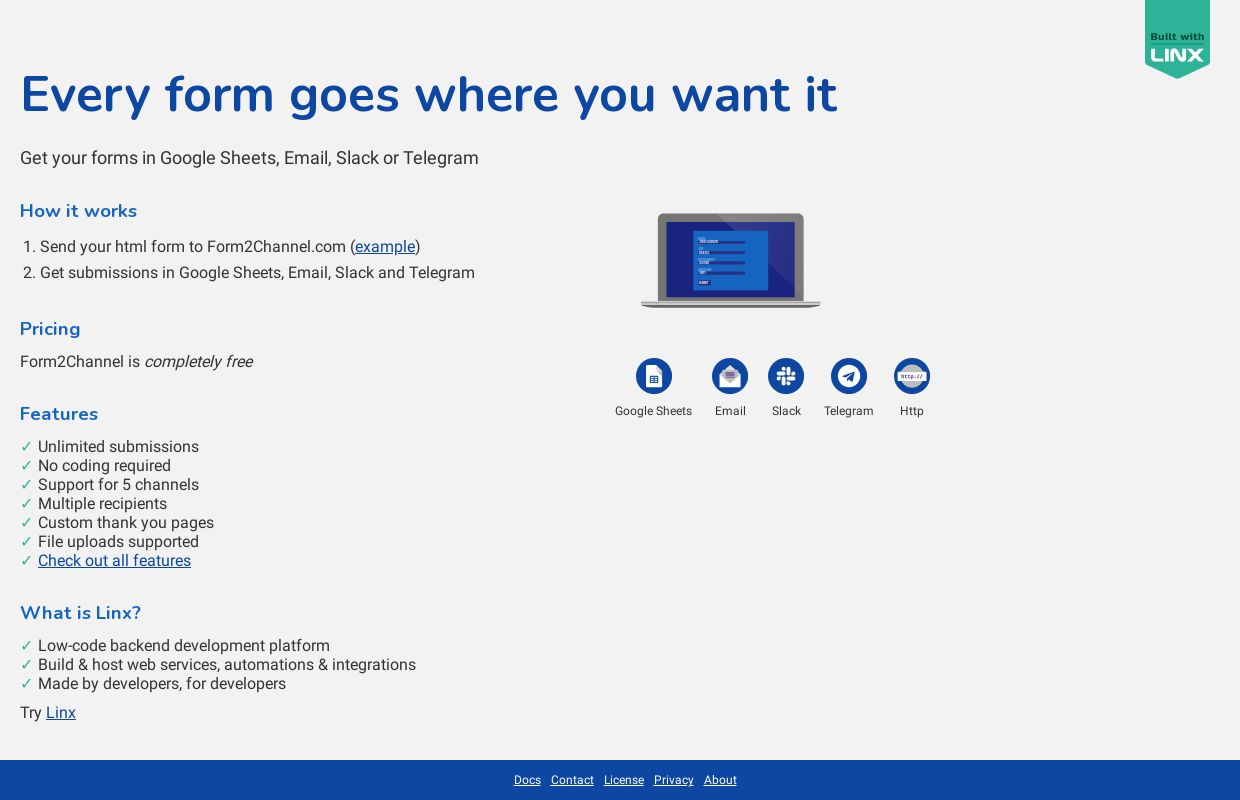
Task: Click 'Unlimited submissions' feature line
Action: pyautogui.click(x=118, y=447)
